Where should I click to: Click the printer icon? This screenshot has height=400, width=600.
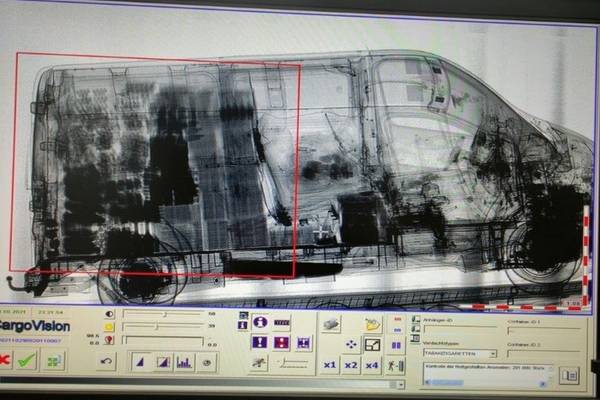point(331,324)
